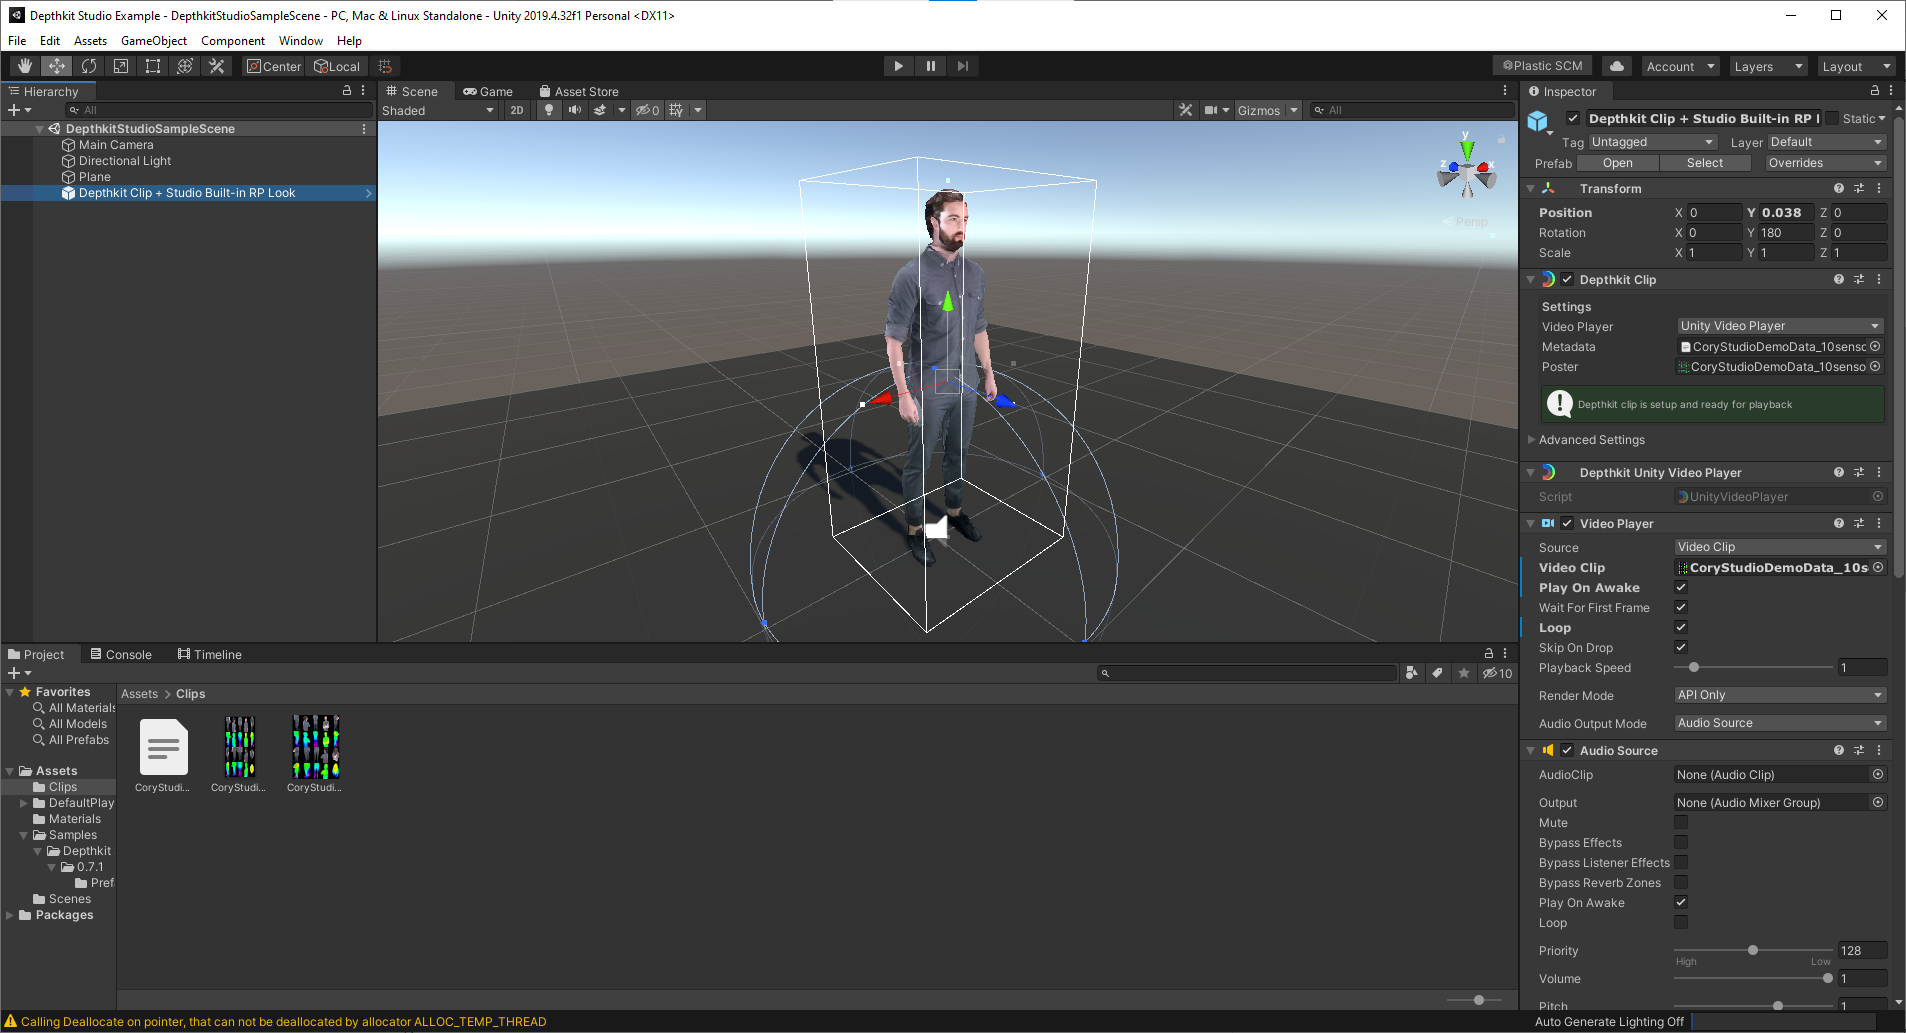Select the Scale tool

click(x=121, y=66)
